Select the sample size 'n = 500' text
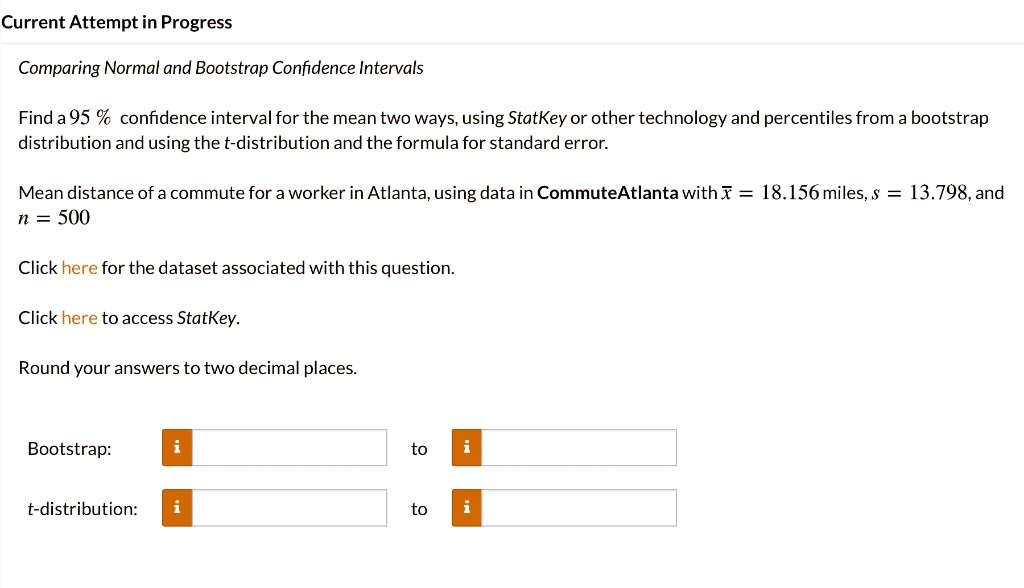Image resolution: width=1024 pixels, height=588 pixels. 54,217
